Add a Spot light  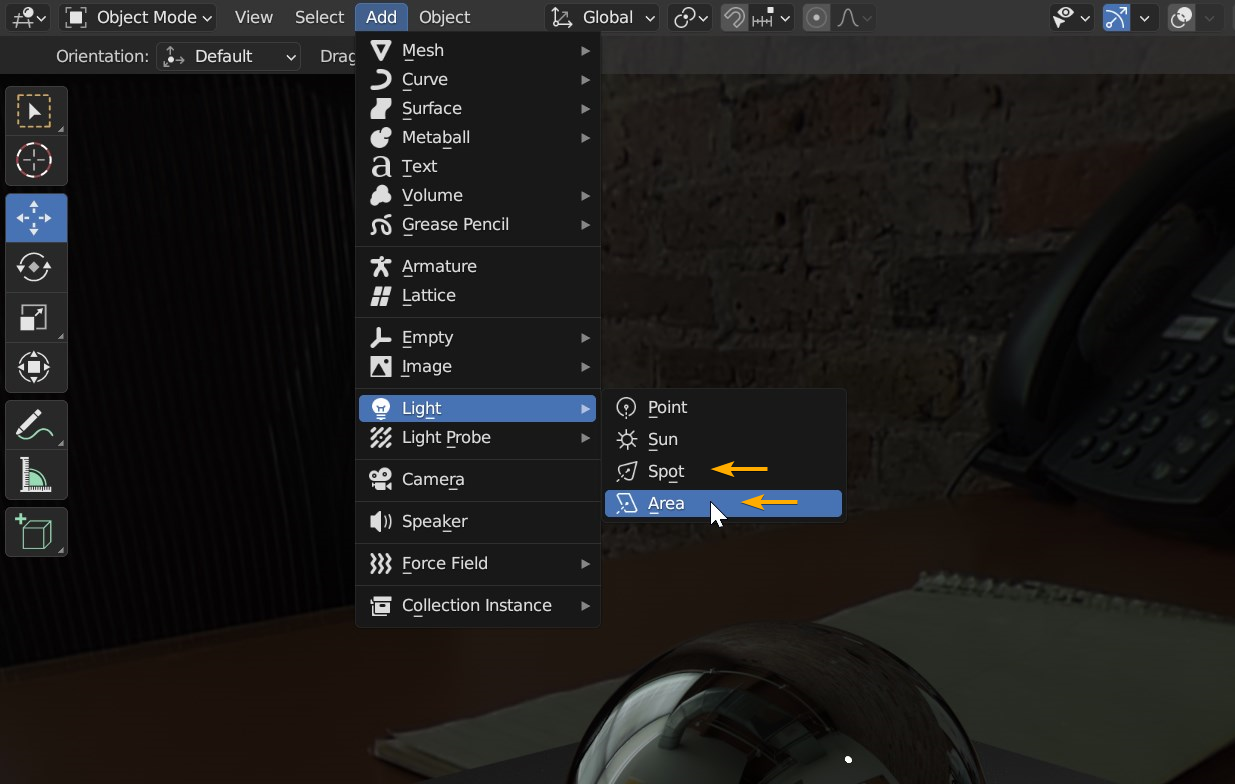[x=724, y=471]
